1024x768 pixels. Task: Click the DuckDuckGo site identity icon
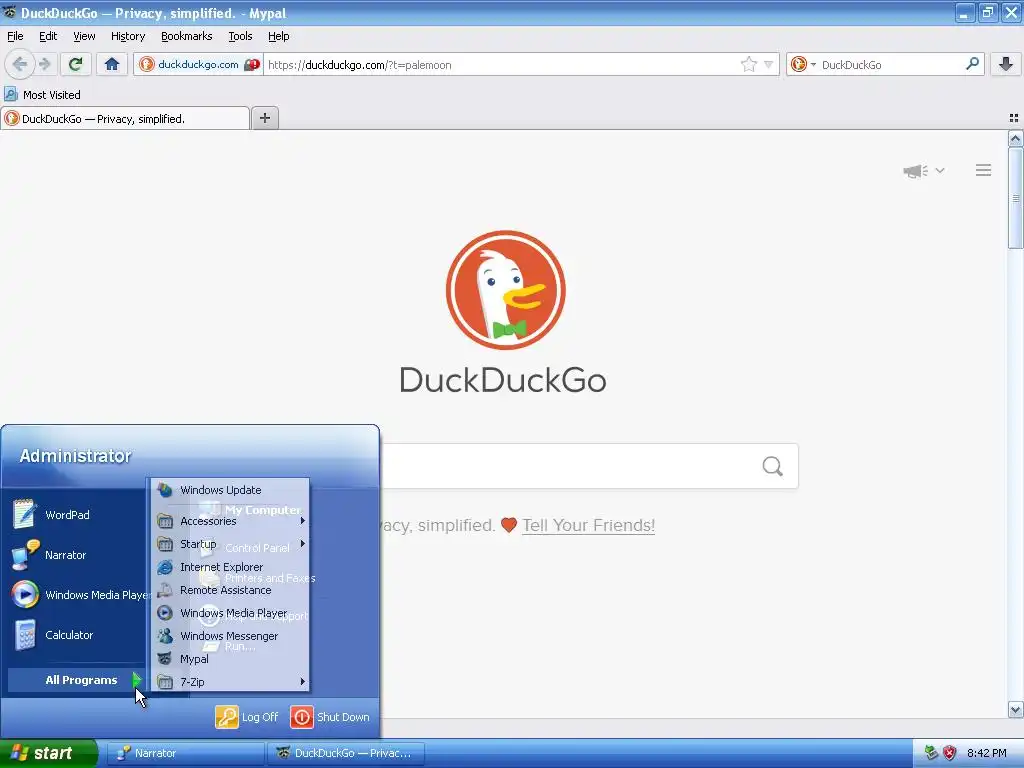tap(147, 64)
